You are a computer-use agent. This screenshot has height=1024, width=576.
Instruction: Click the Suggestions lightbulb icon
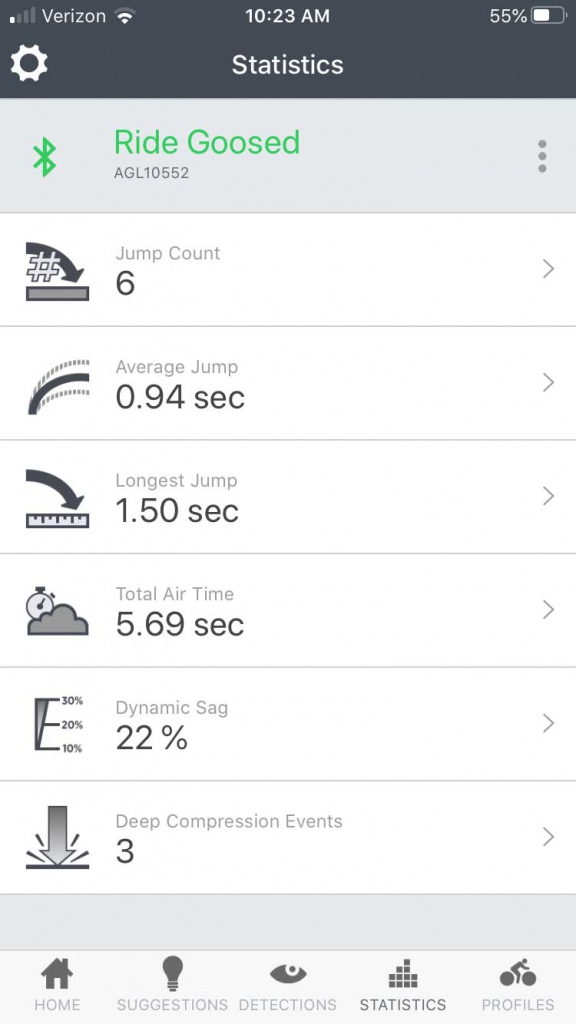point(172,972)
